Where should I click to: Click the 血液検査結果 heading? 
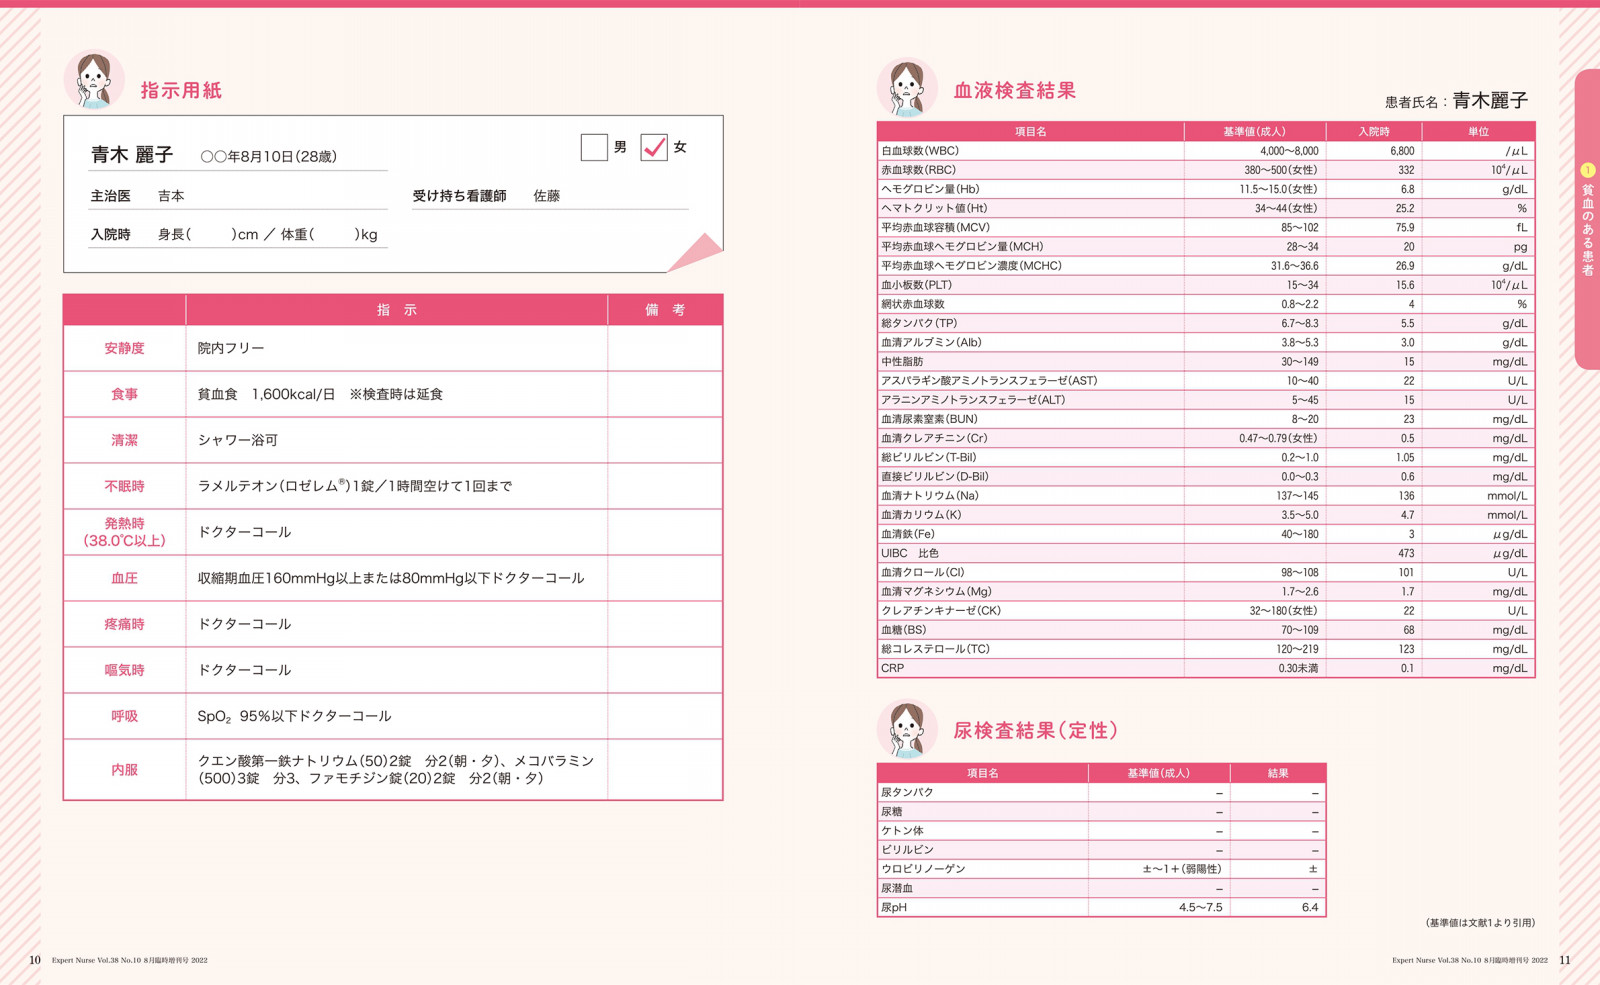[x=1015, y=90]
